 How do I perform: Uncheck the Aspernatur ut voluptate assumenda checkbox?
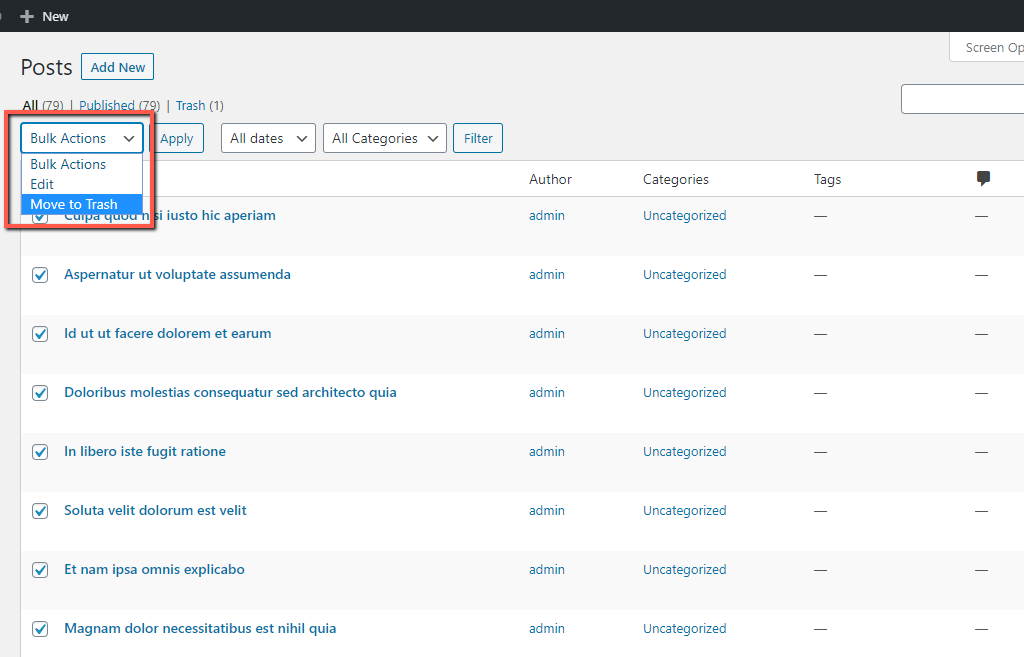(40, 275)
